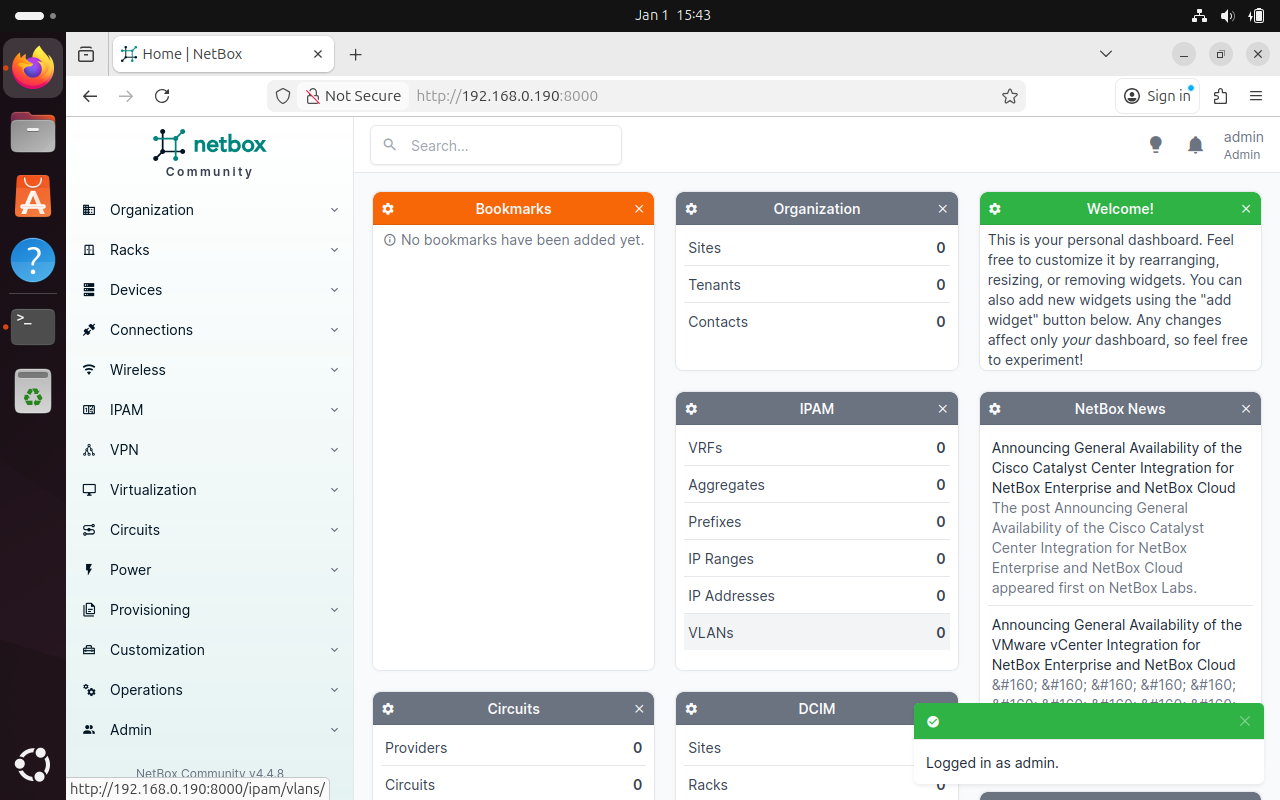1280x800 pixels.
Task: Expand the Circuits sidebar menu
Action: 210,530
